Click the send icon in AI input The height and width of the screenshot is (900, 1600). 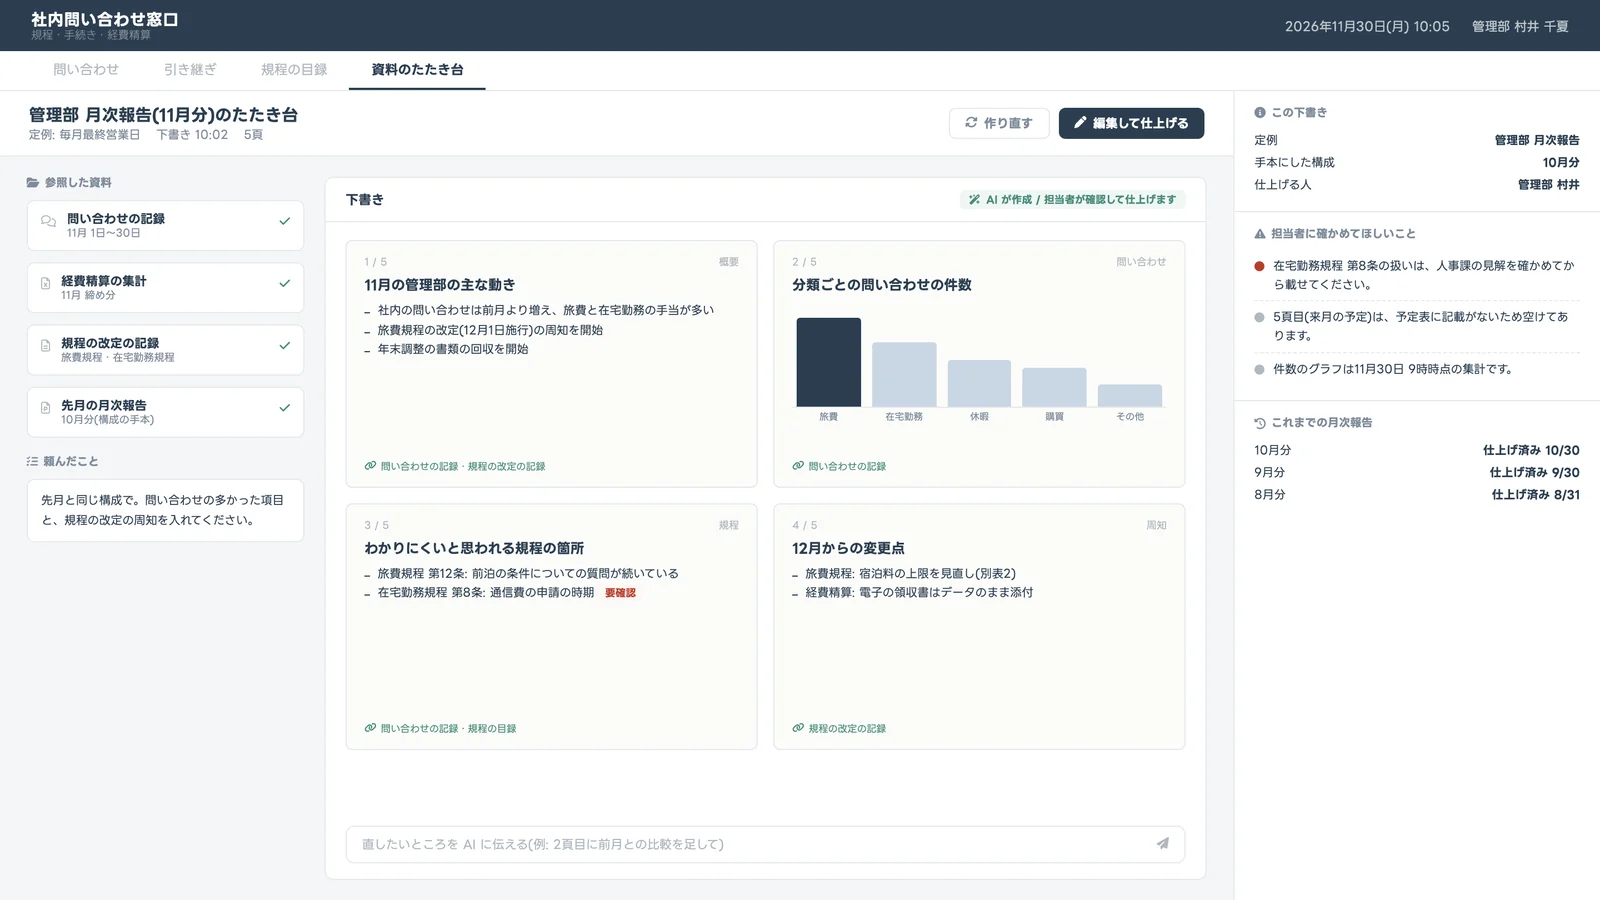1163,844
